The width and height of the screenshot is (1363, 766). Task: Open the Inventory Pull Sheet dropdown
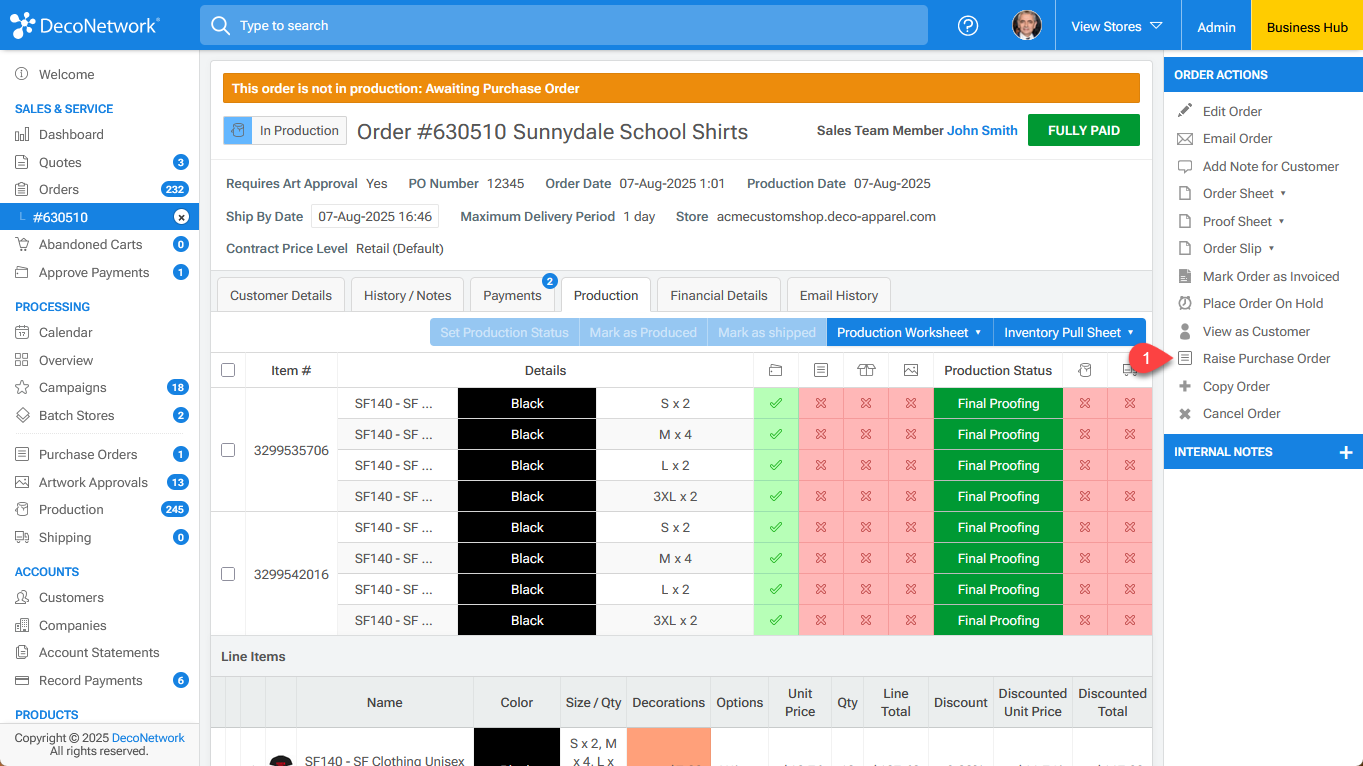coord(1068,331)
